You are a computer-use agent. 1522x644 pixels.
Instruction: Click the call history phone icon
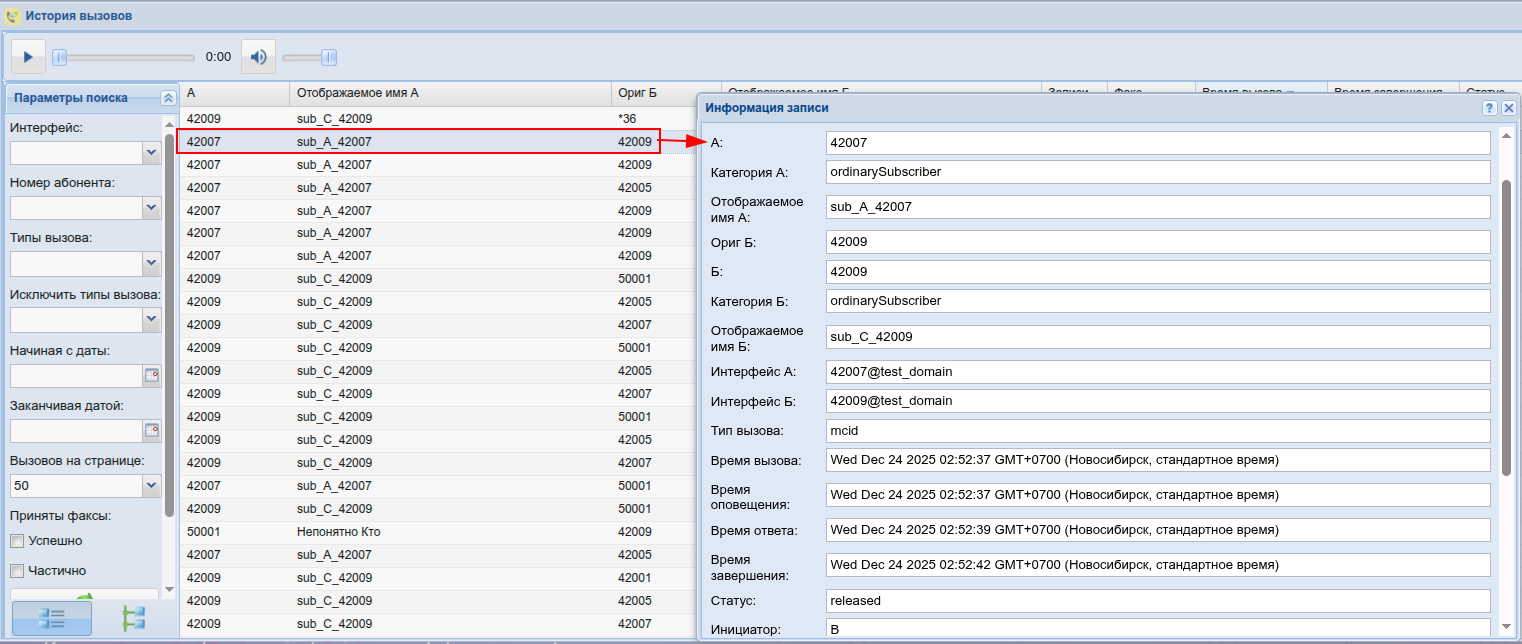click(12, 16)
